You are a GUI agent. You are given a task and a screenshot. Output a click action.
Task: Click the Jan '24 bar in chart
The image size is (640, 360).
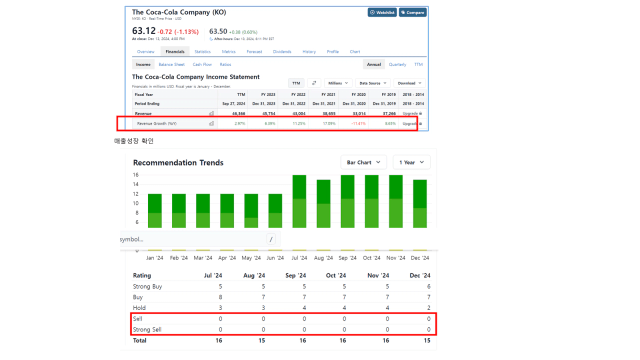pos(155,211)
